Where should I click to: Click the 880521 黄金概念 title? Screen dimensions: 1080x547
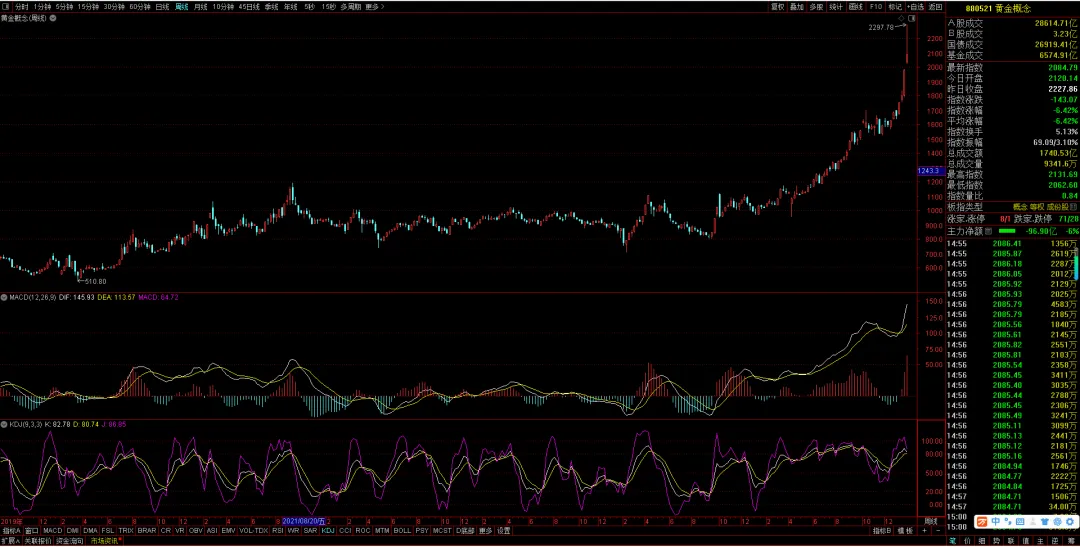tap(997, 8)
